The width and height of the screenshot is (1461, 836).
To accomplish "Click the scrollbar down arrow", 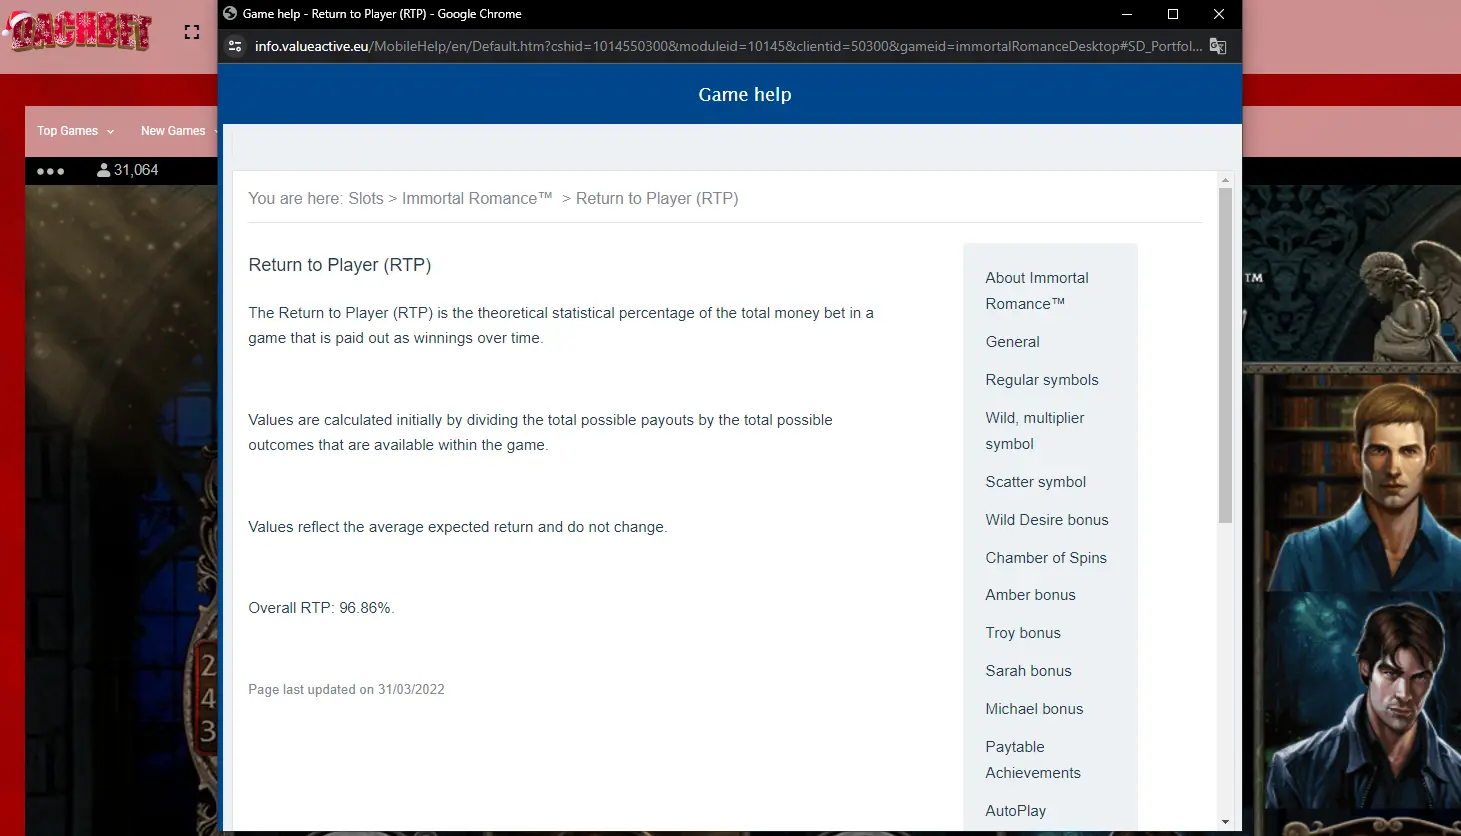I will [x=1225, y=822].
